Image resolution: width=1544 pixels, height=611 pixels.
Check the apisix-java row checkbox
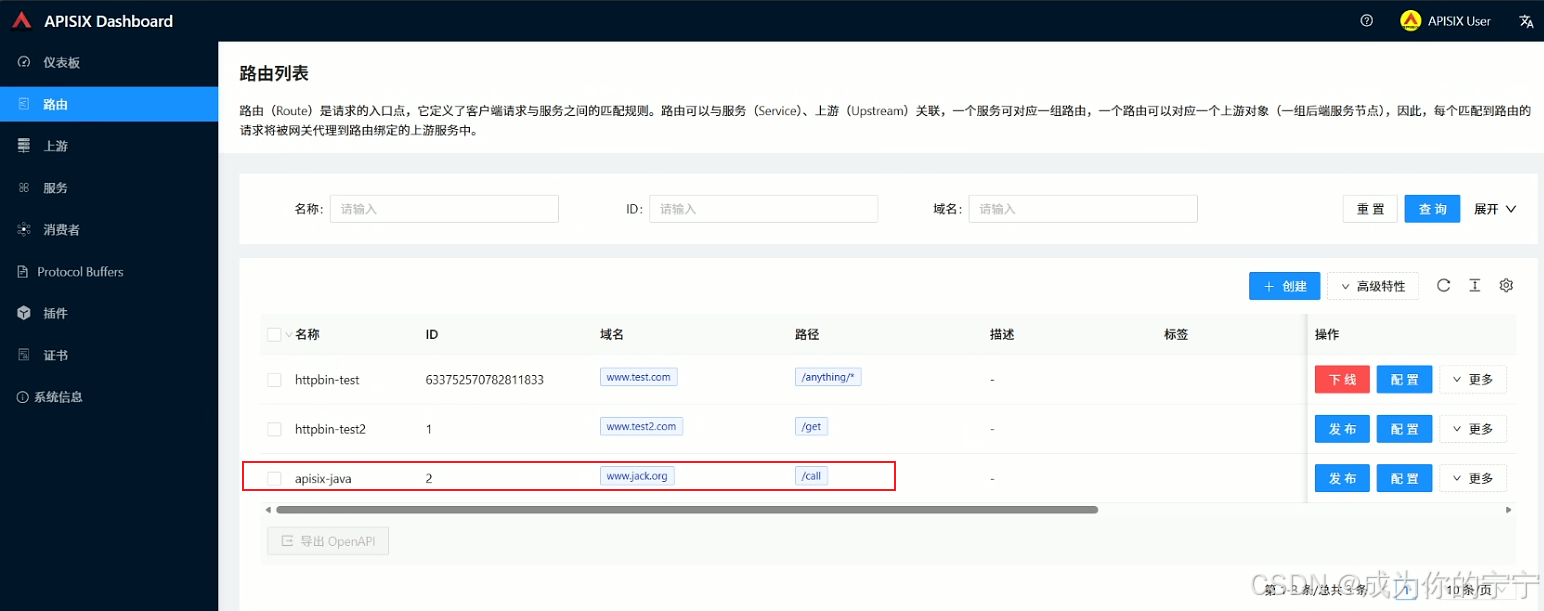point(274,478)
